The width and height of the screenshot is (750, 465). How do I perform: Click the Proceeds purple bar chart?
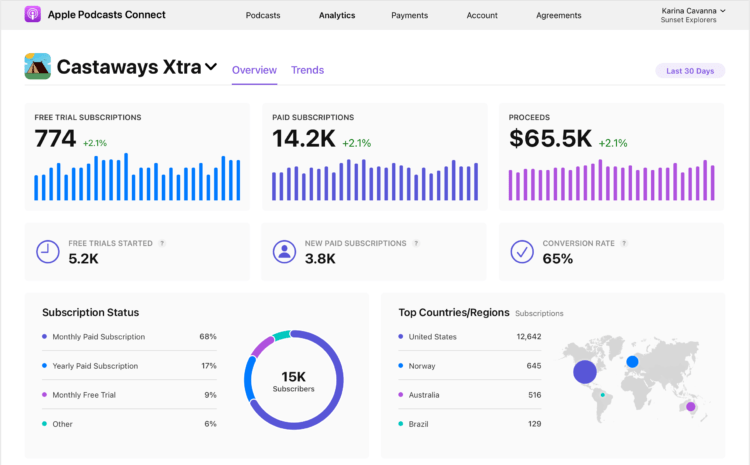pos(612,179)
